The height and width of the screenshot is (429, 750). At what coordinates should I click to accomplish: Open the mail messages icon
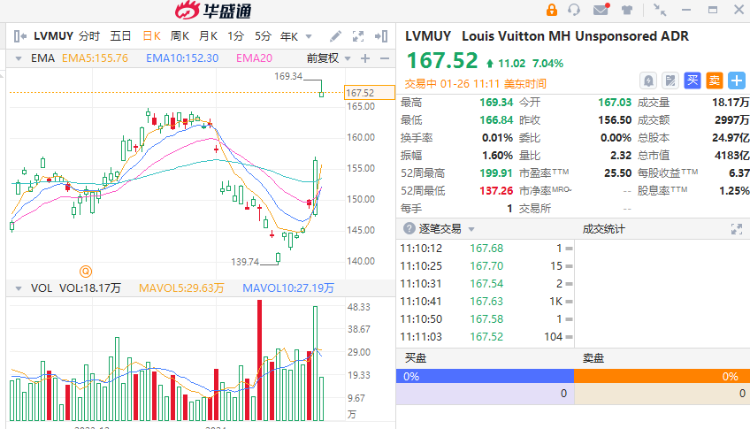pos(601,10)
